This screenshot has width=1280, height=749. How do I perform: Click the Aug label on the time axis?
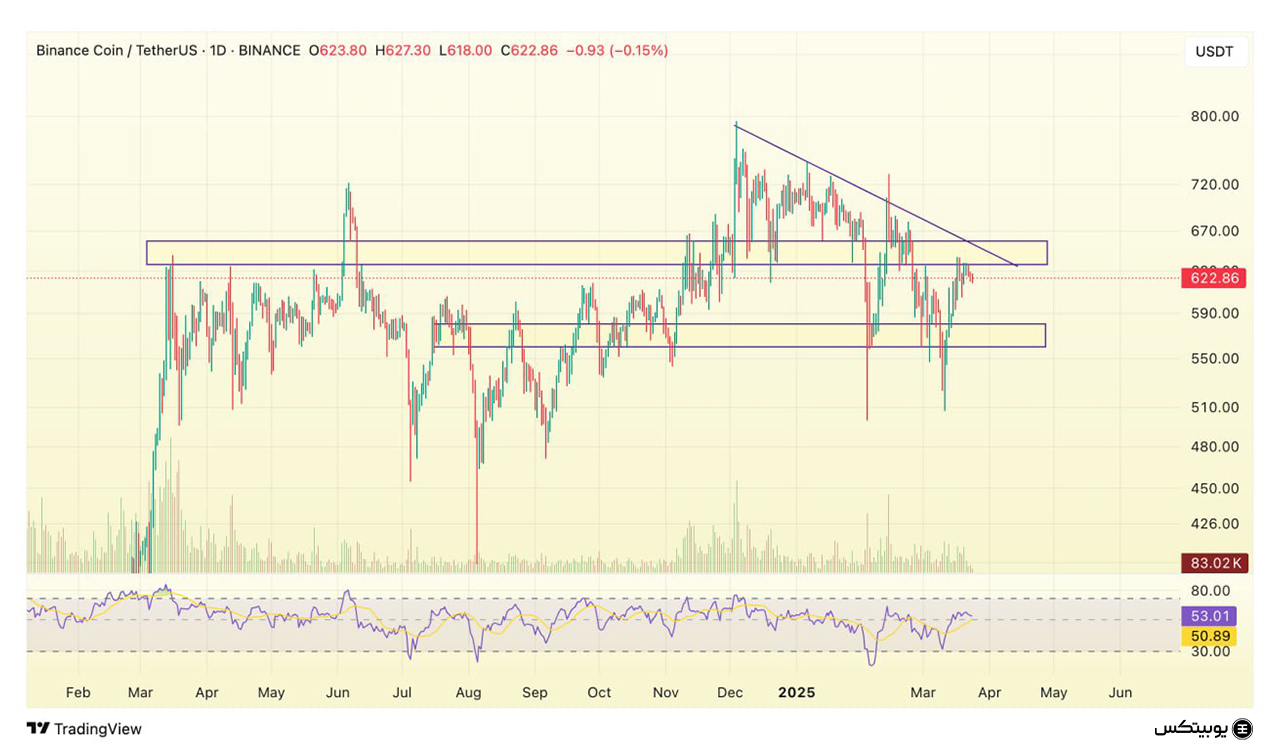click(468, 692)
